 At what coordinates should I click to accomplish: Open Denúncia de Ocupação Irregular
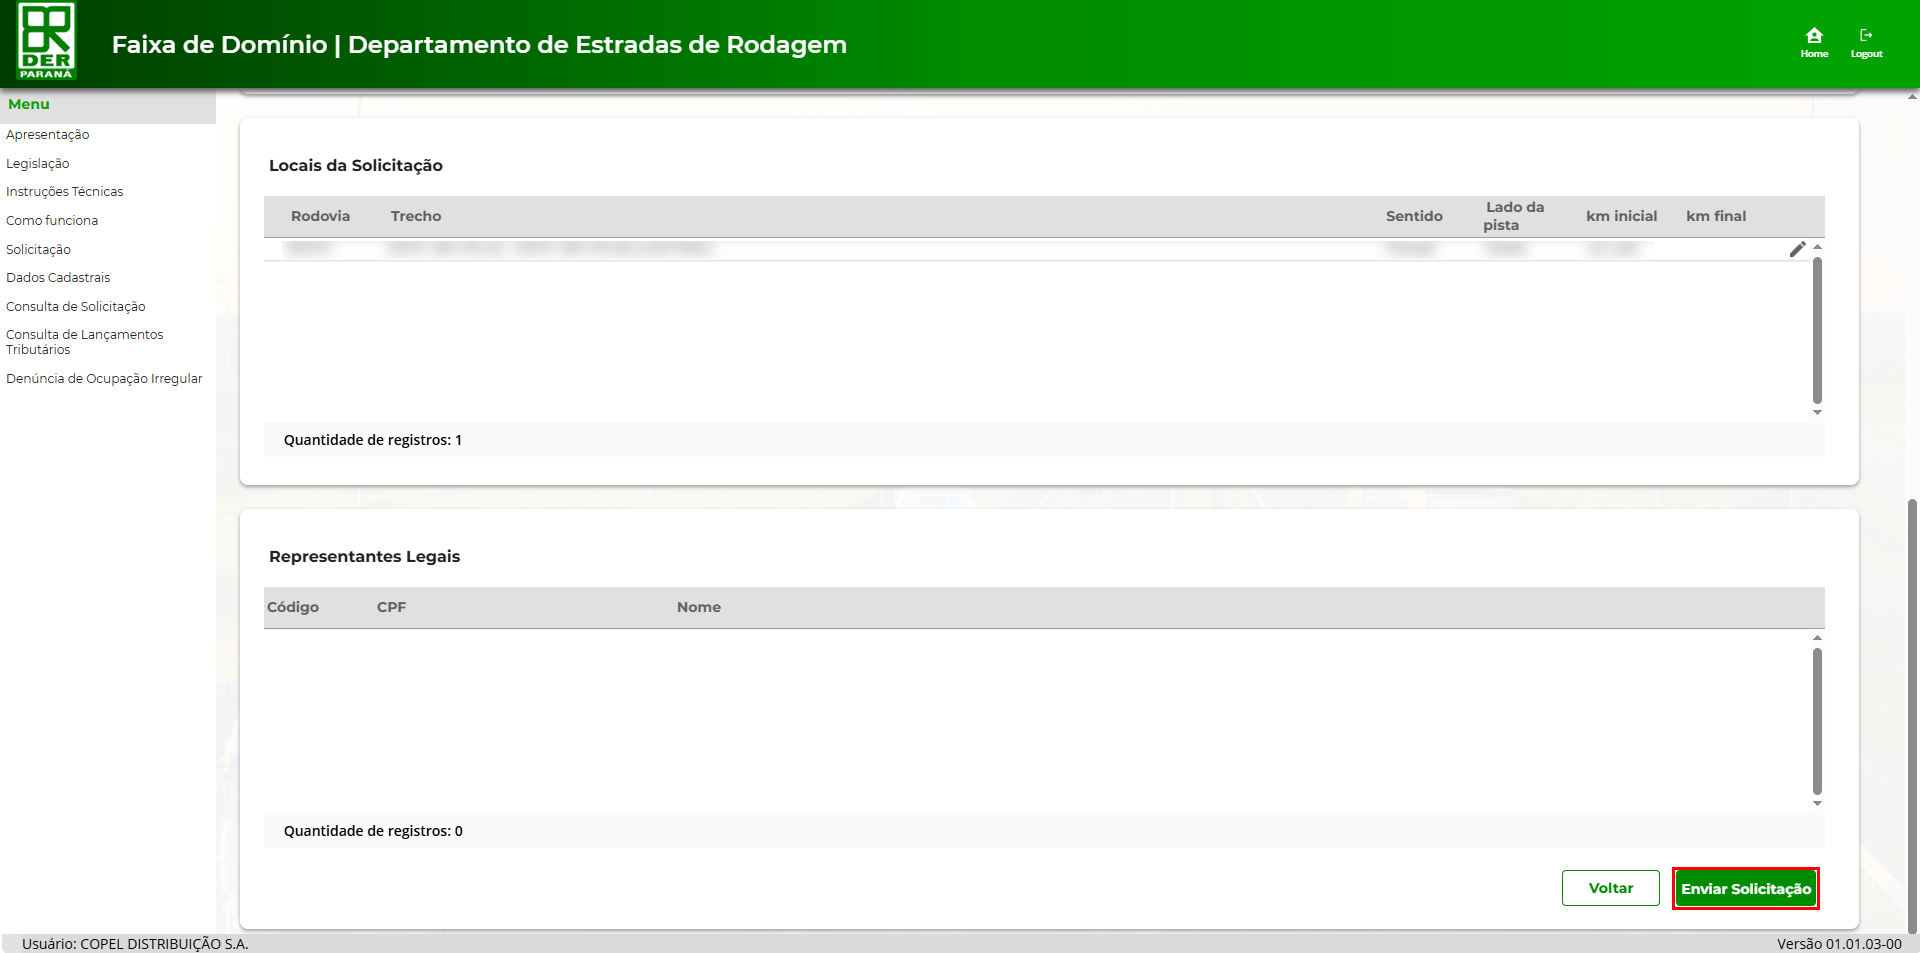(104, 379)
